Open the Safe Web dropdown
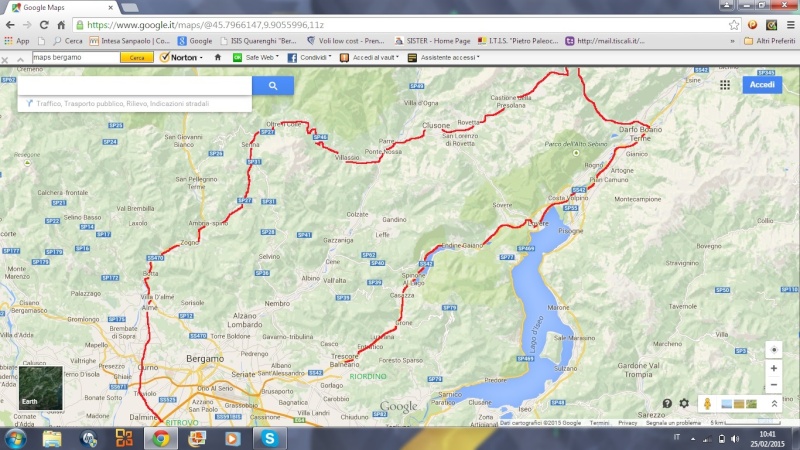800x450 pixels. click(256, 58)
